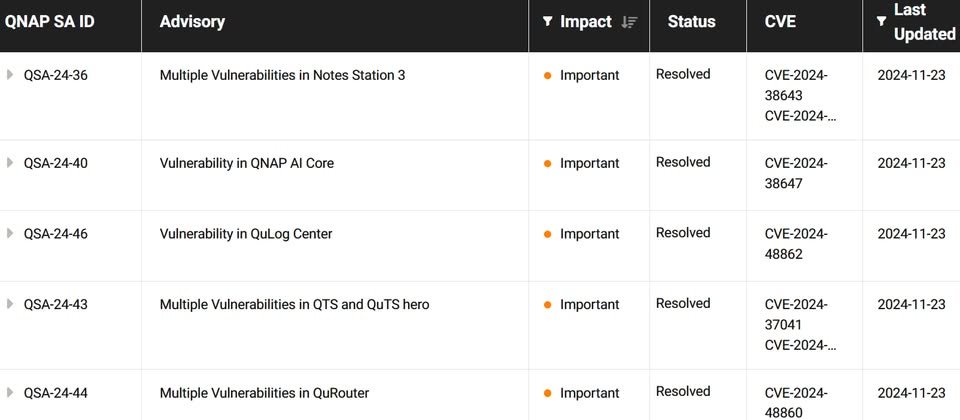The width and height of the screenshot is (960, 420).
Task: Click orange Important dot in QSA-24-40 row
Action: (547, 164)
